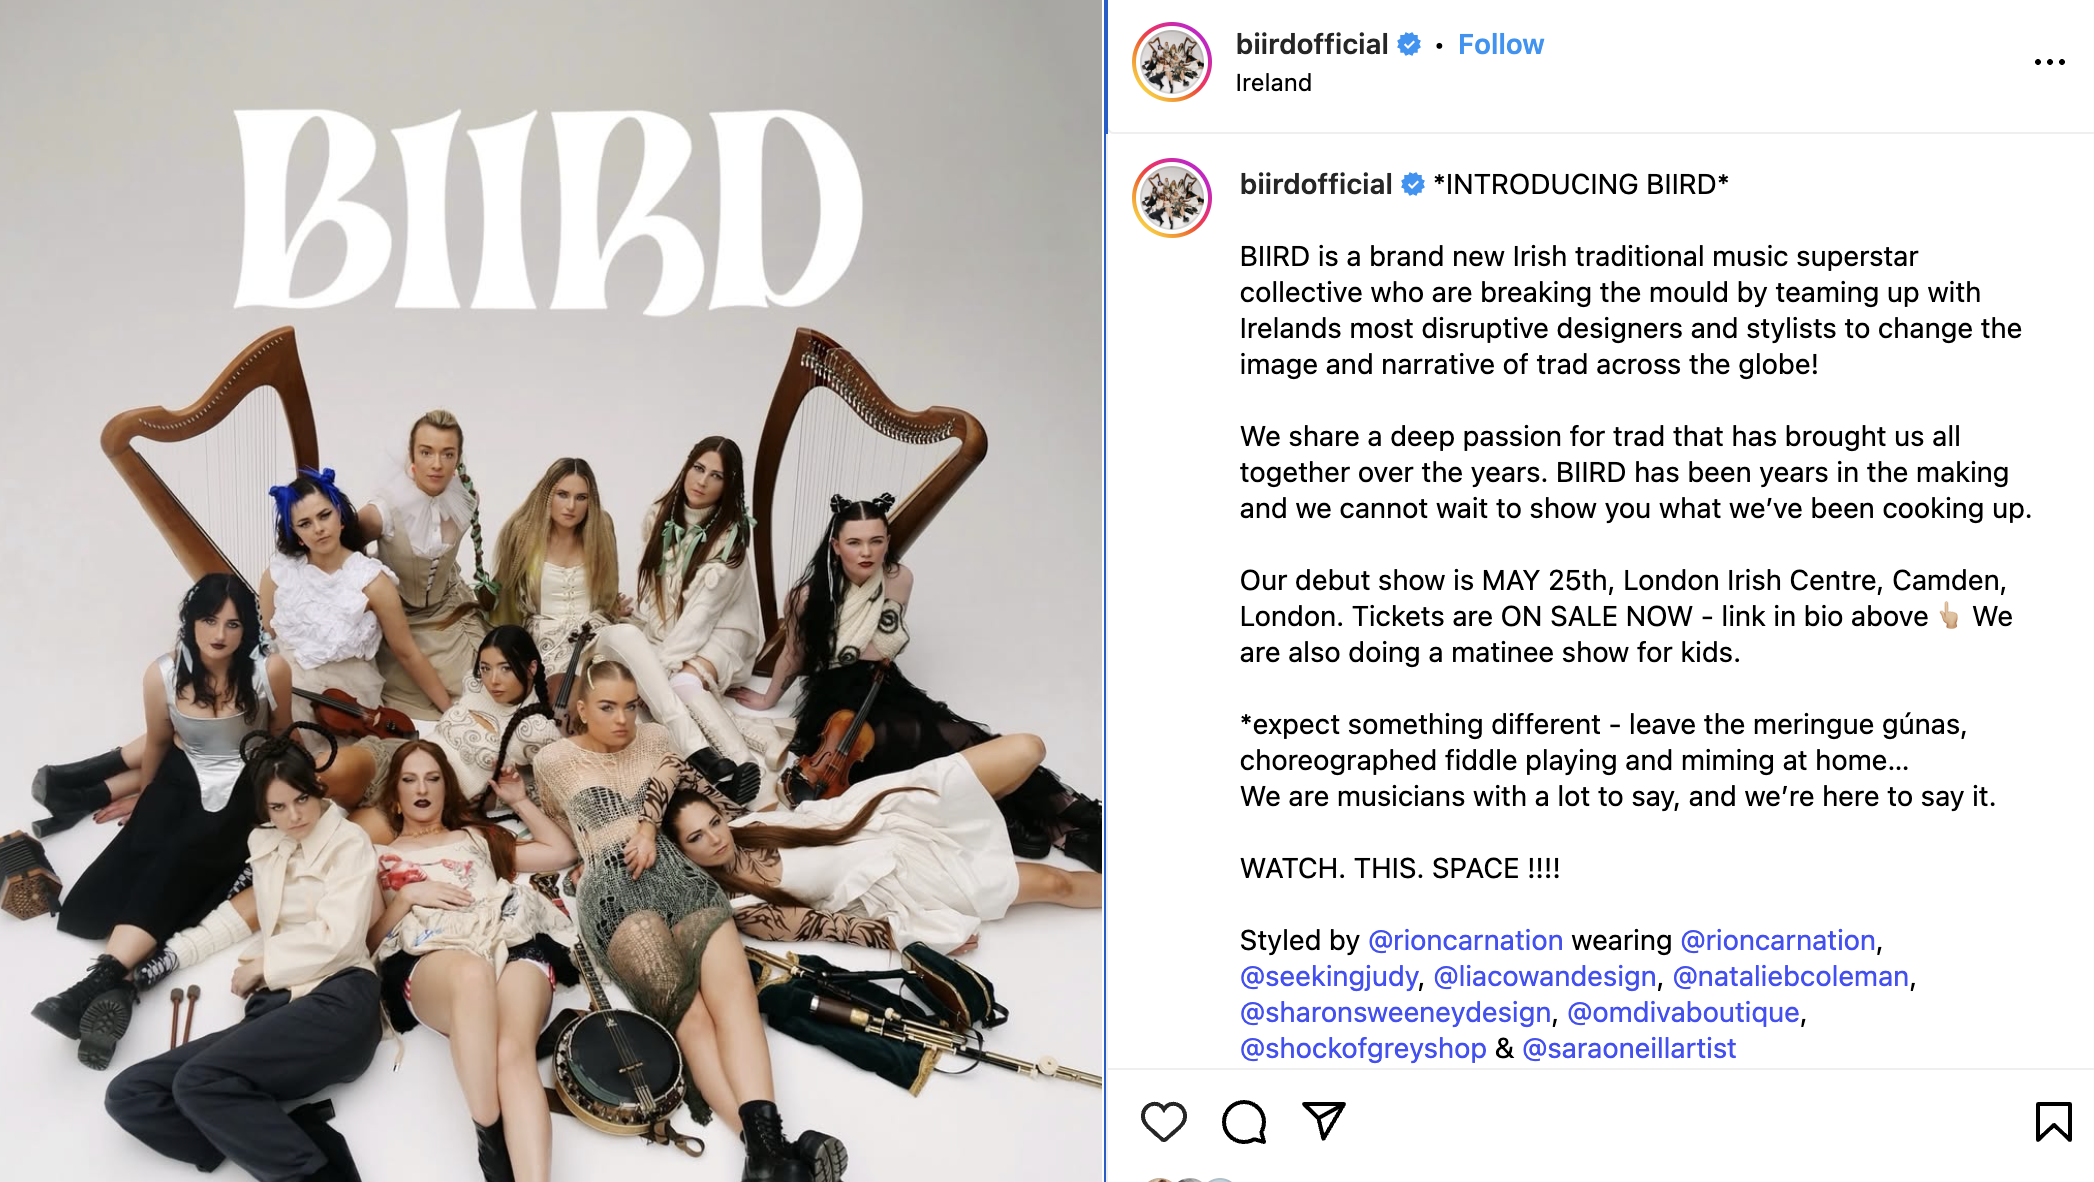The height and width of the screenshot is (1182, 2094).
Task: Share the post via paper plane icon
Action: tap(1324, 1121)
